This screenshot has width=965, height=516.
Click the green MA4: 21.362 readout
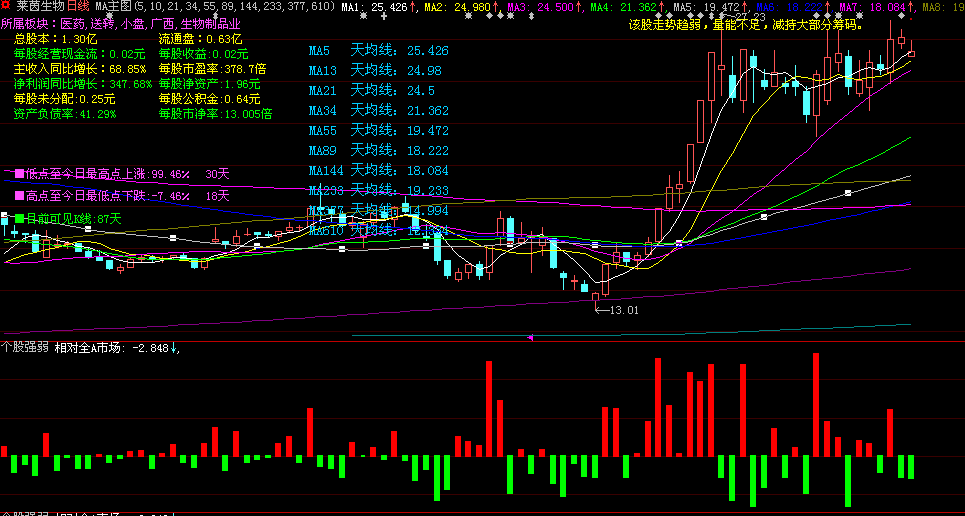(x=627, y=7)
